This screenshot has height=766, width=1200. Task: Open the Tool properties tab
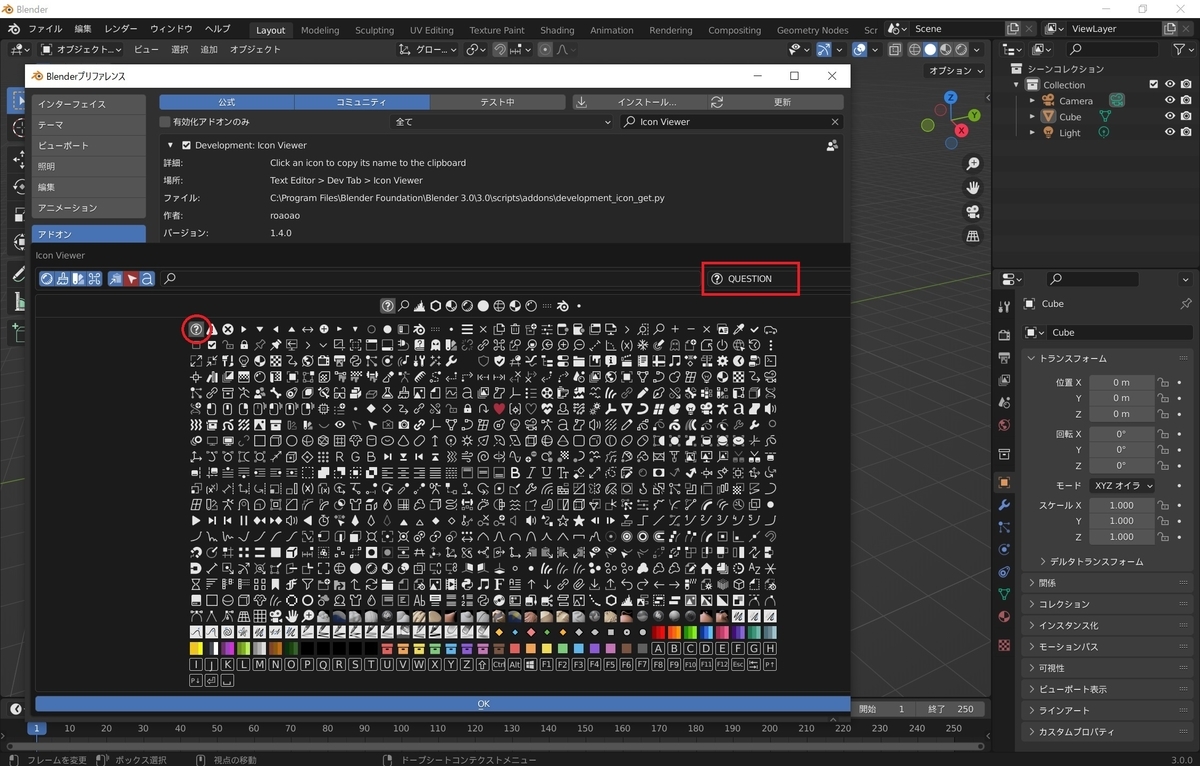pyautogui.click(x=1004, y=306)
